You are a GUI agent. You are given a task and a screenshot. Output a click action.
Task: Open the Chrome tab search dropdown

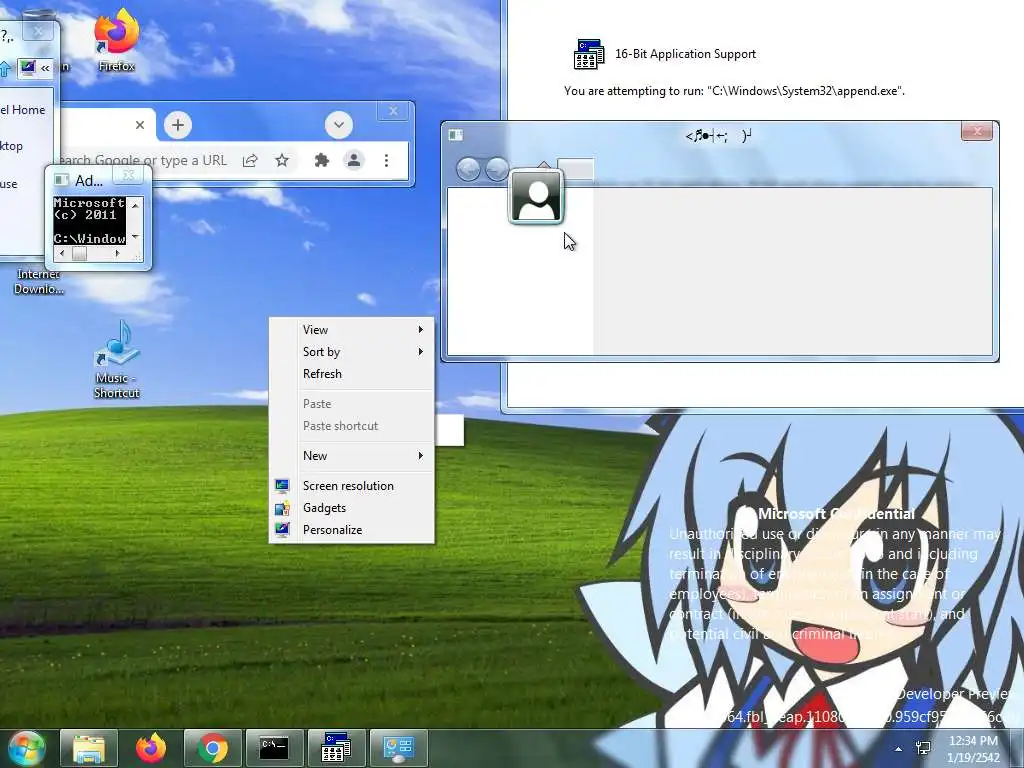pos(338,125)
